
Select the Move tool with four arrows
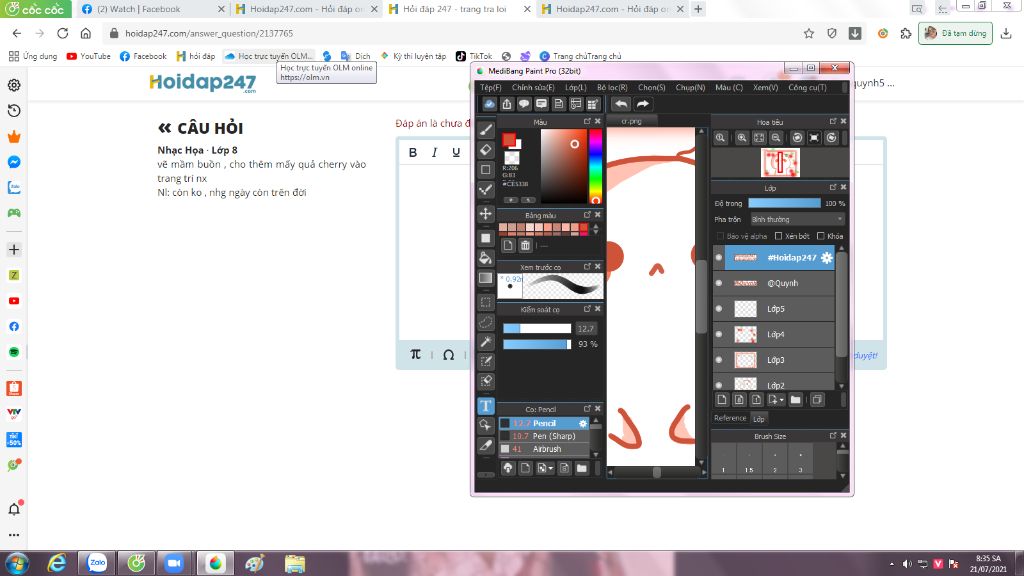coord(485,214)
